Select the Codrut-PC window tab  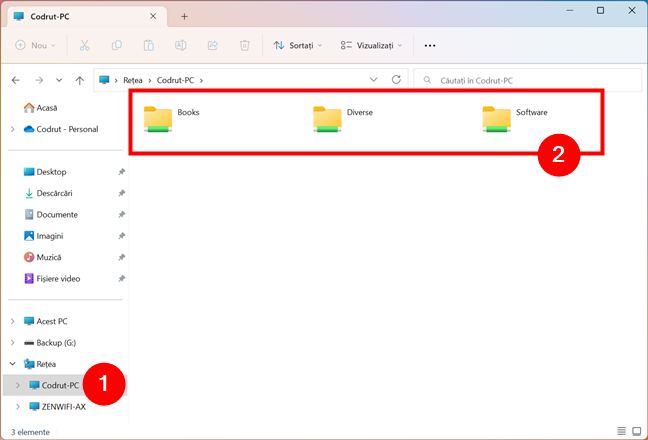coord(88,17)
